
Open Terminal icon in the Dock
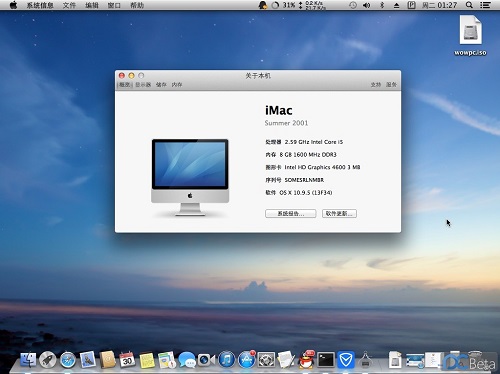(x=326, y=360)
